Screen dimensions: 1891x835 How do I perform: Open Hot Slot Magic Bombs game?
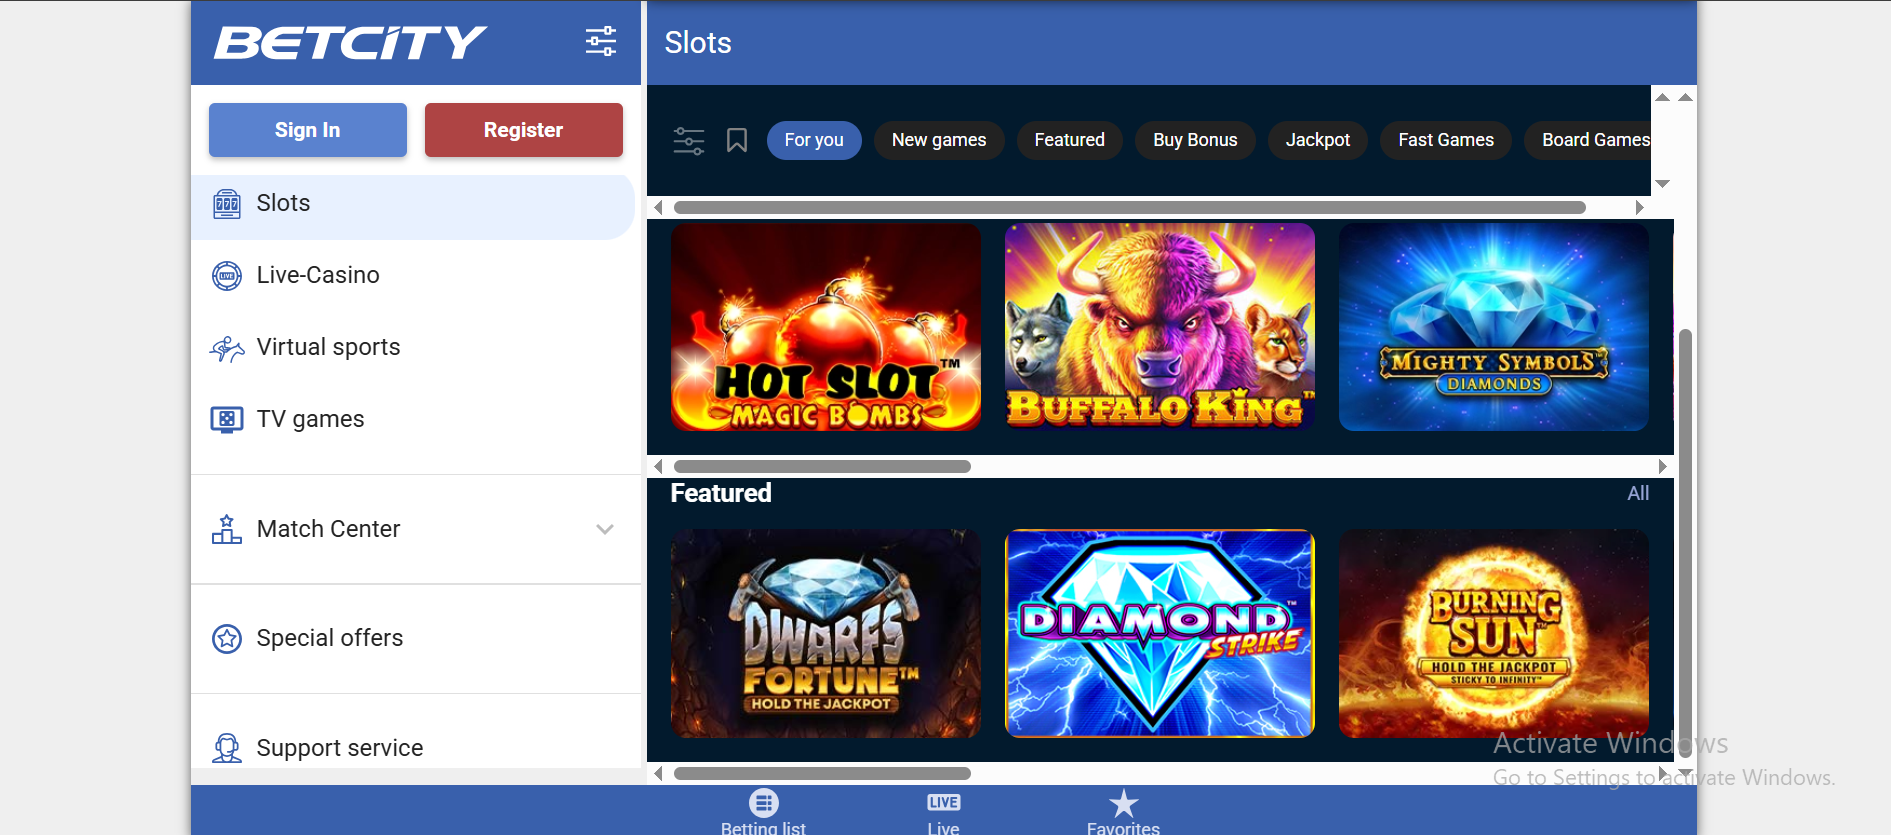pyautogui.click(x=826, y=327)
